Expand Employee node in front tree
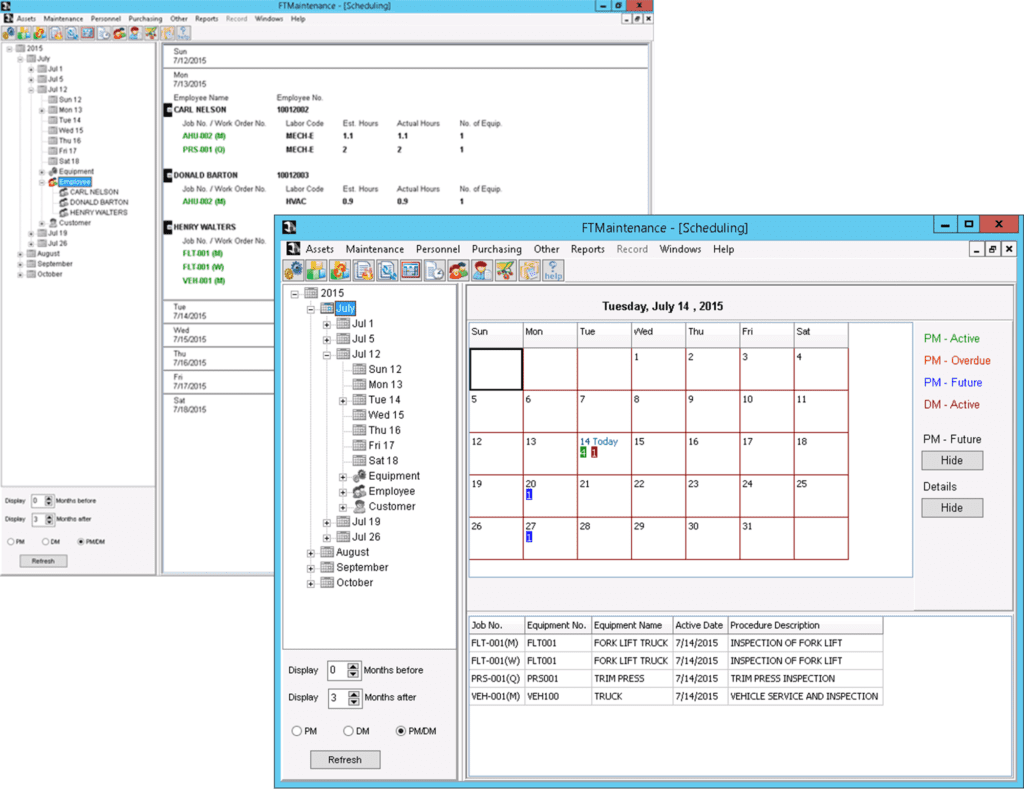1024x789 pixels. (343, 492)
